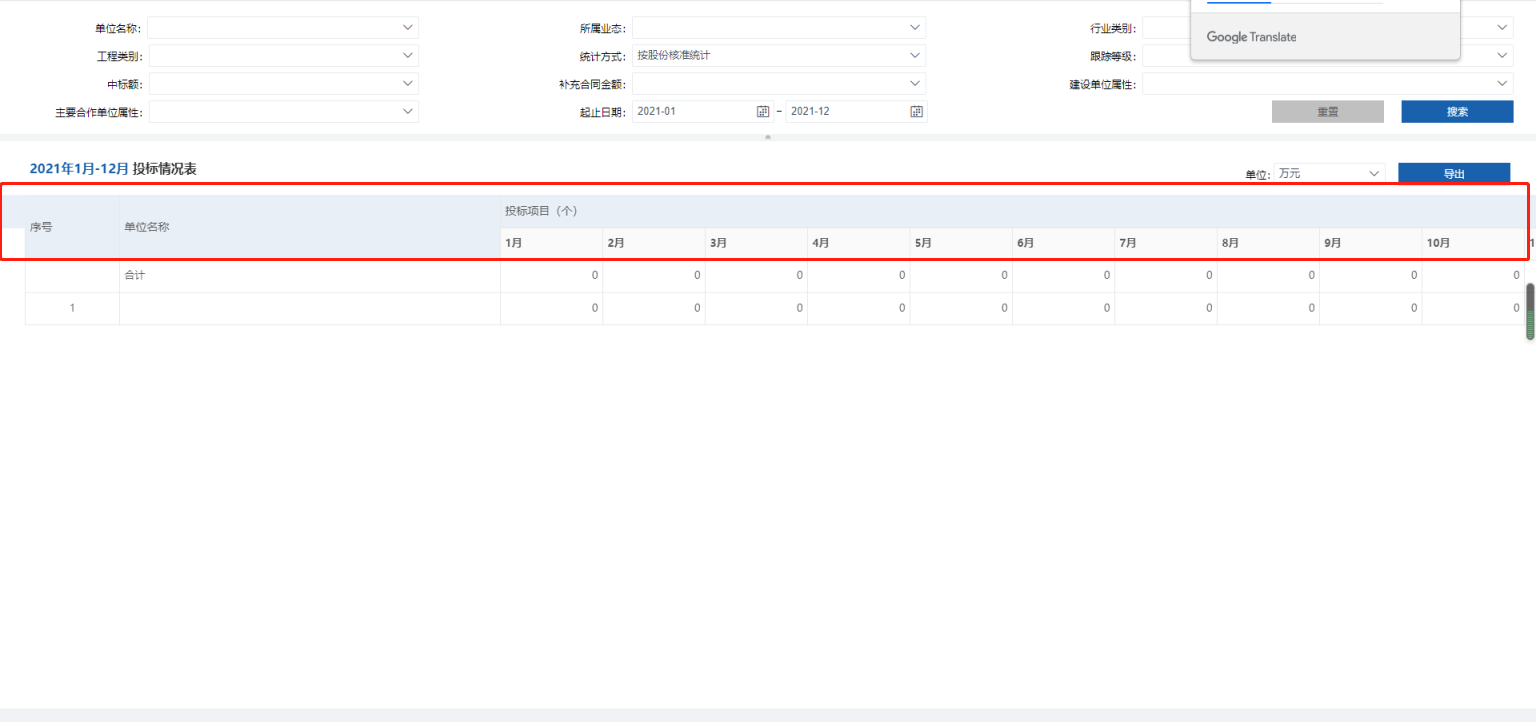Open the 中标额 dropdown
Screen dimensions: 1536x722
(x=283, y=84)
